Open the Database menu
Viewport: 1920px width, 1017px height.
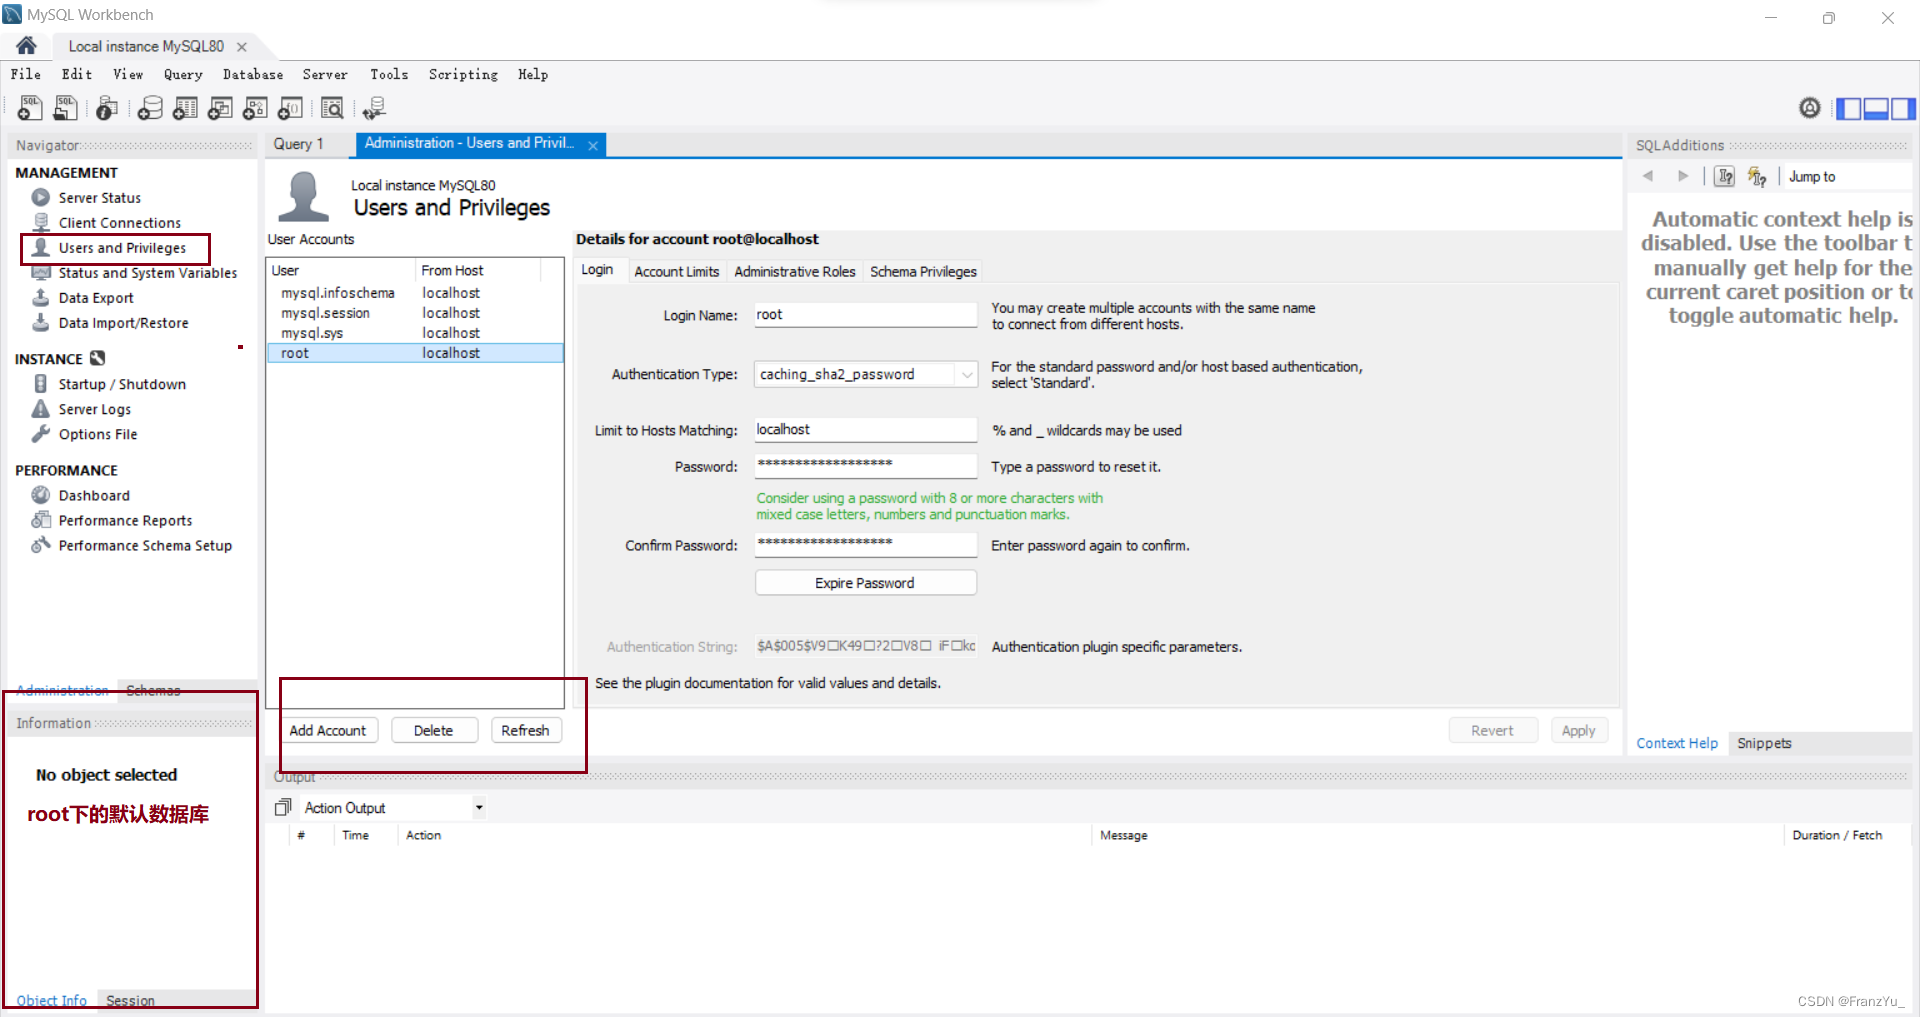pos(253,74)
